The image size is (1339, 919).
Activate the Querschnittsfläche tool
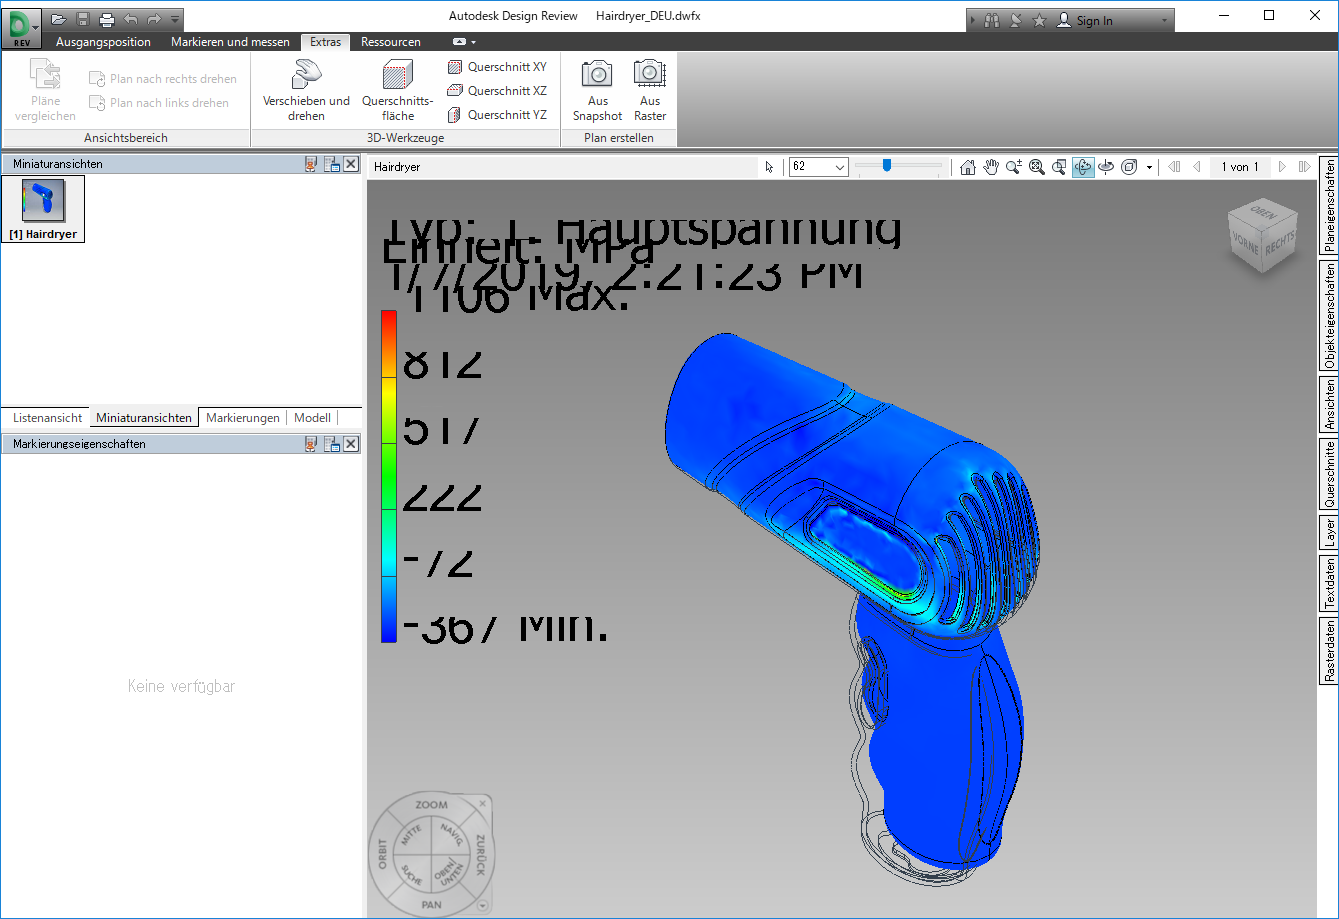point(397,89)
